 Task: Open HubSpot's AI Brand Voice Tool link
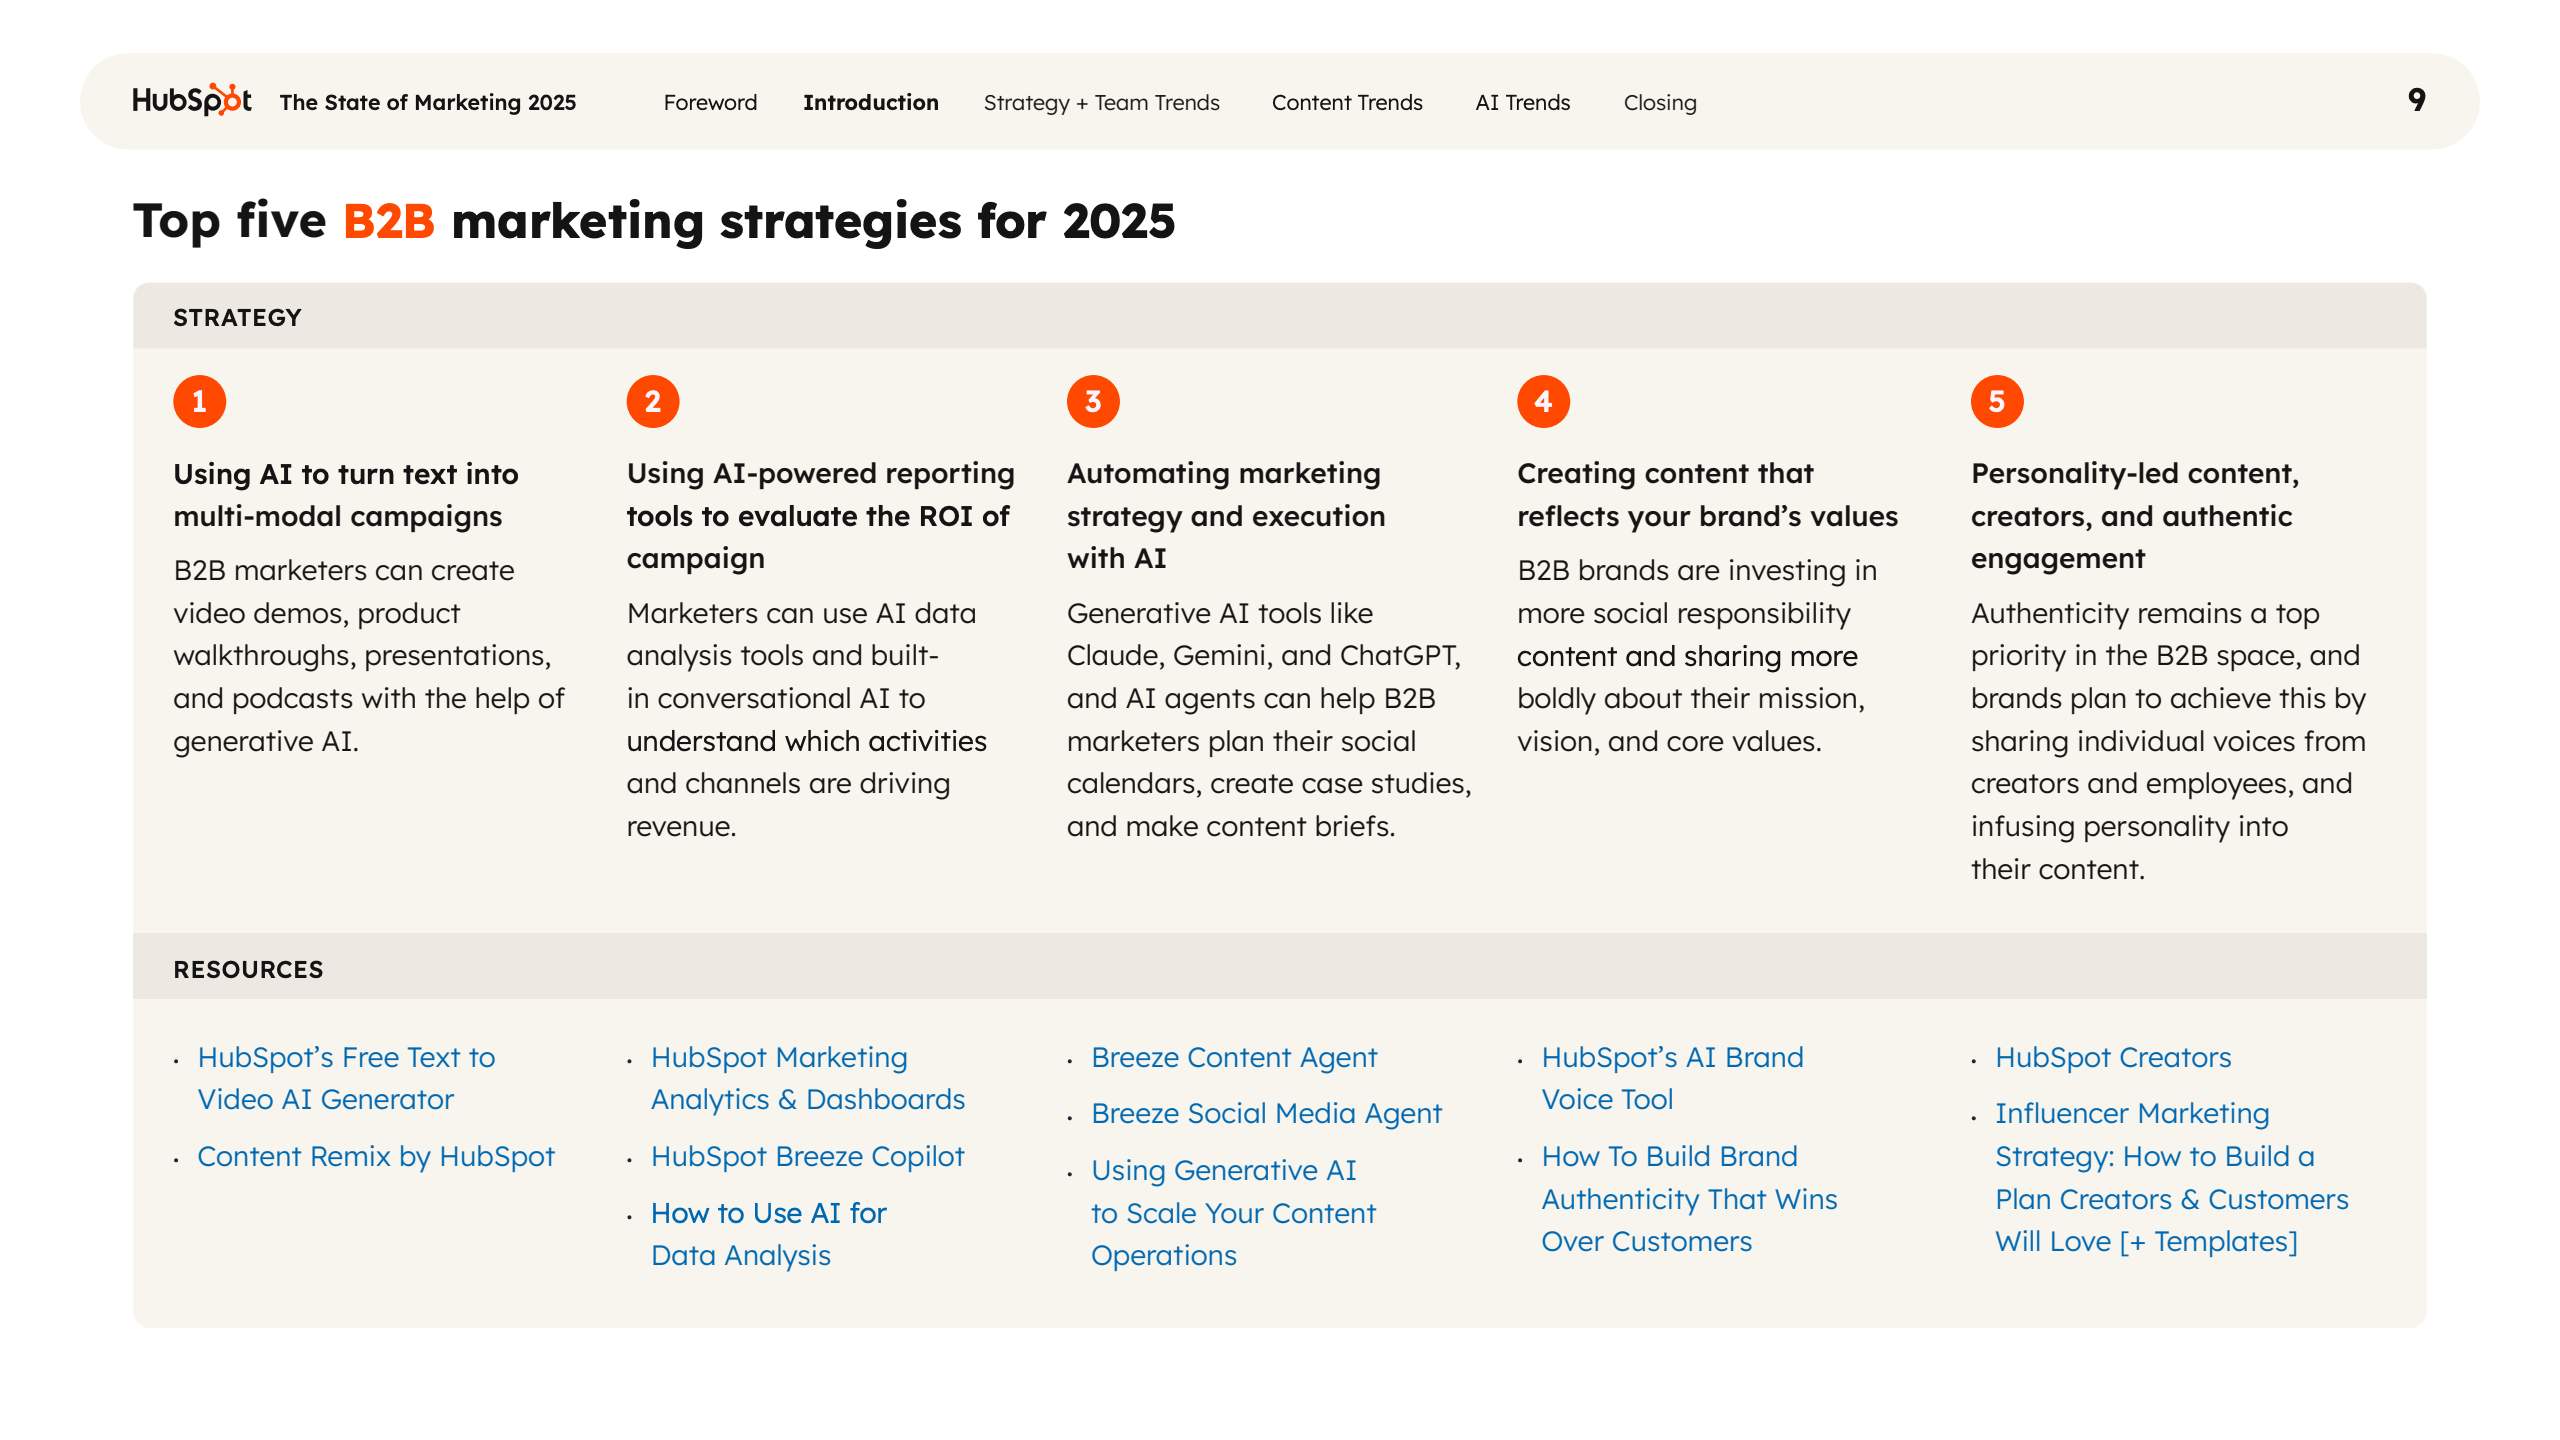click(1672, 1078)
